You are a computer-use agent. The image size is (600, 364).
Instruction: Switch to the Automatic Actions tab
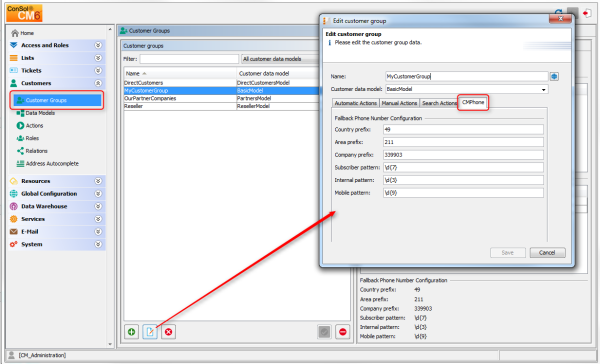coord(355,103)
